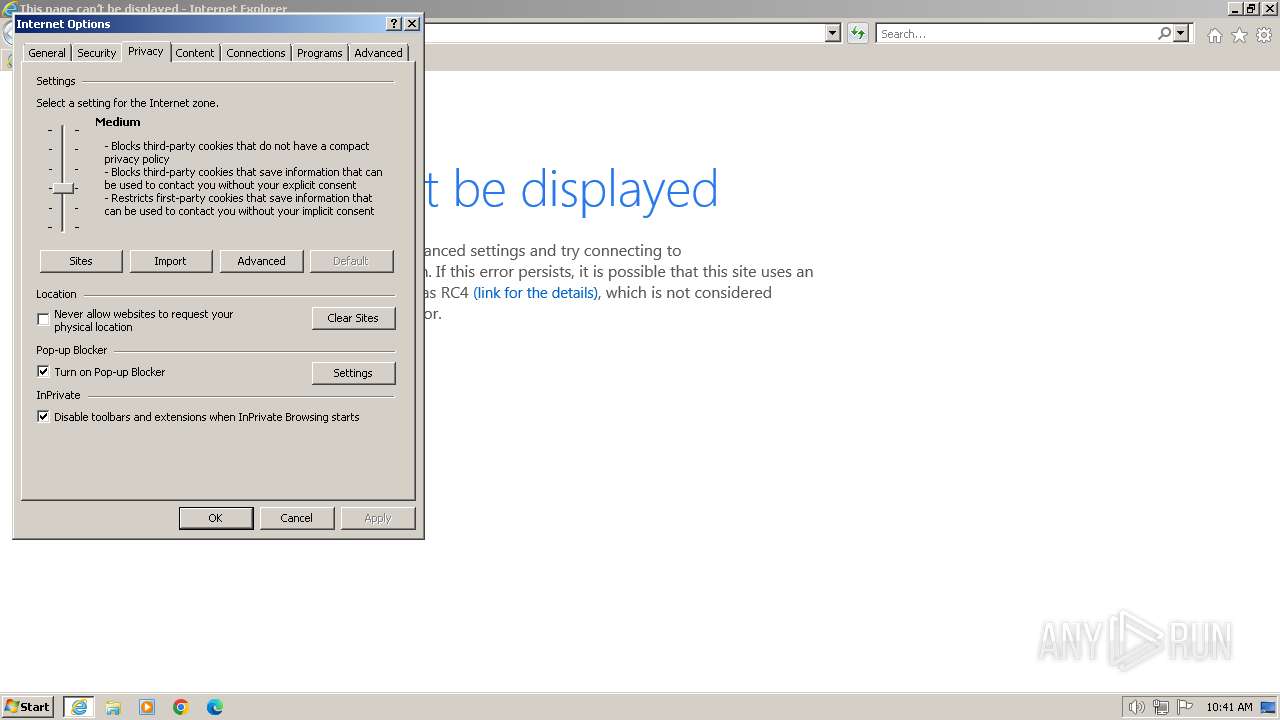Image resolution: width=1280 pixels, height=720 pixels.
Task: Switch to the General tab
Action: pyautogui.click(x=47, y=53)
